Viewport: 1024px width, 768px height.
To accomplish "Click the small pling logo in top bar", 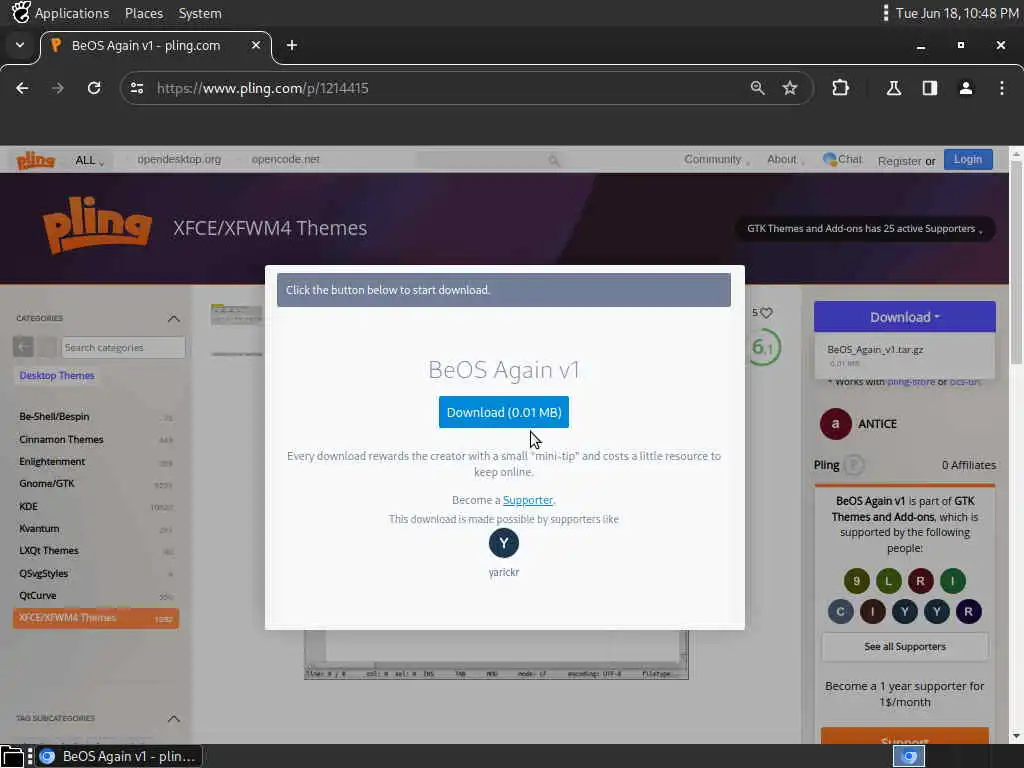I will point(35,160).
